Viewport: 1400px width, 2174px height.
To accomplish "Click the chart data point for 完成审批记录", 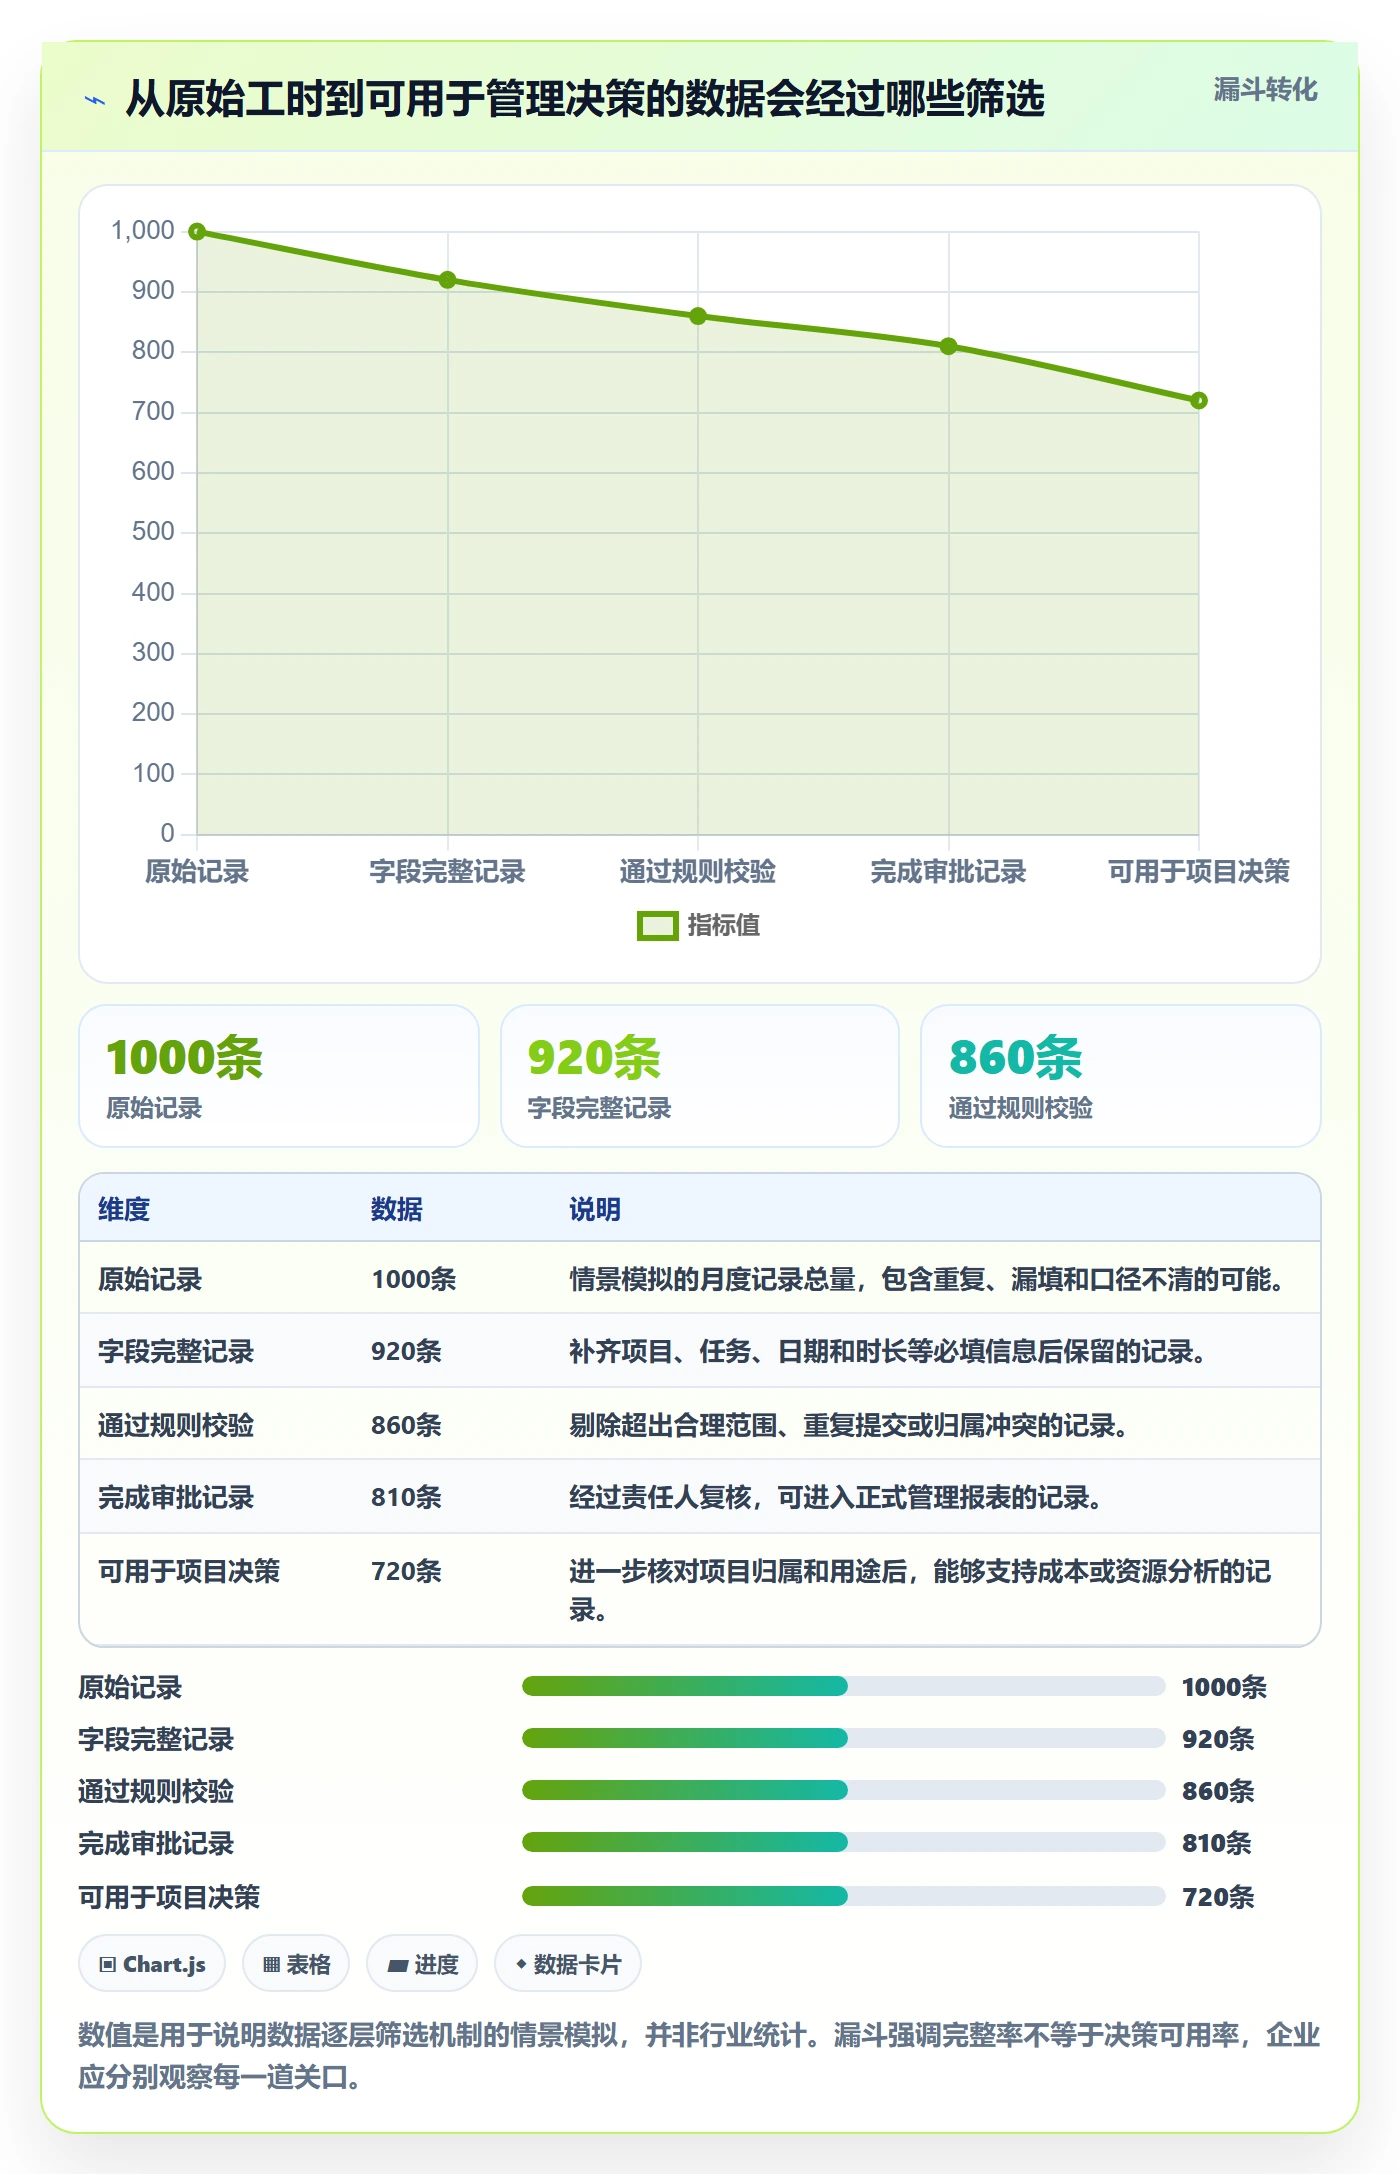I will (949, 346).
